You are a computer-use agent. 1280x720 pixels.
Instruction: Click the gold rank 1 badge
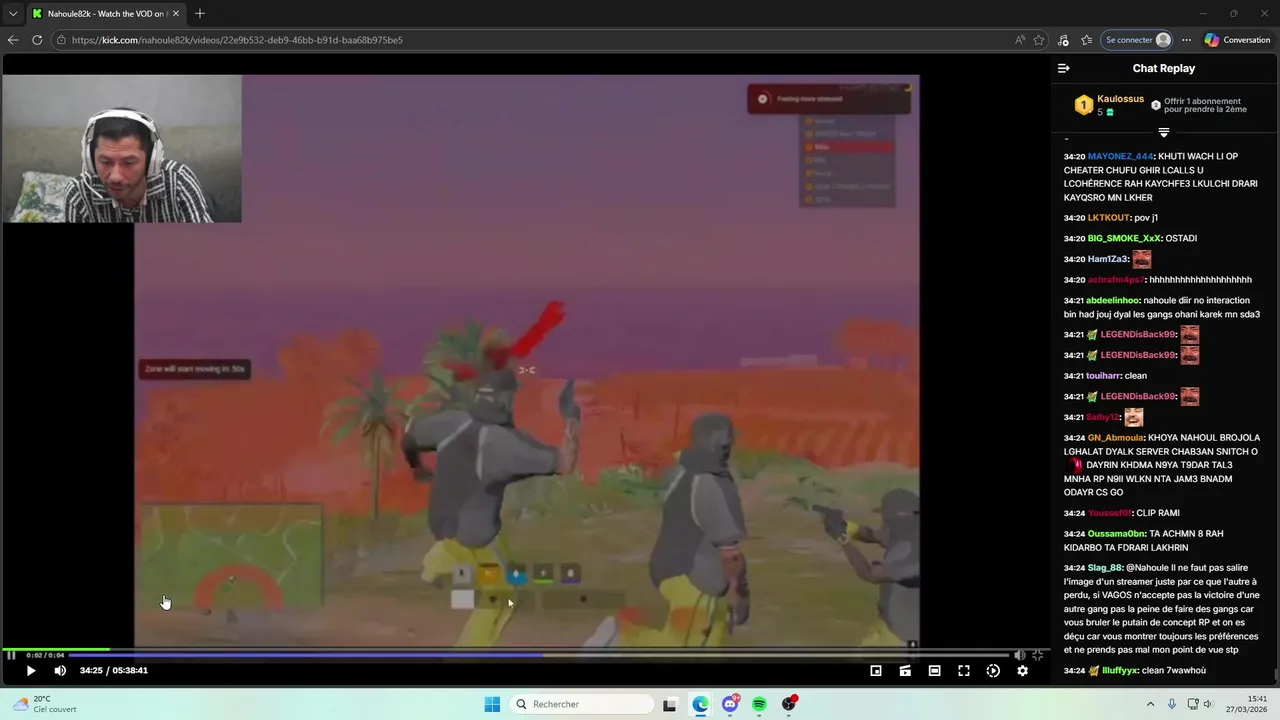click(x=1083, y=105)
